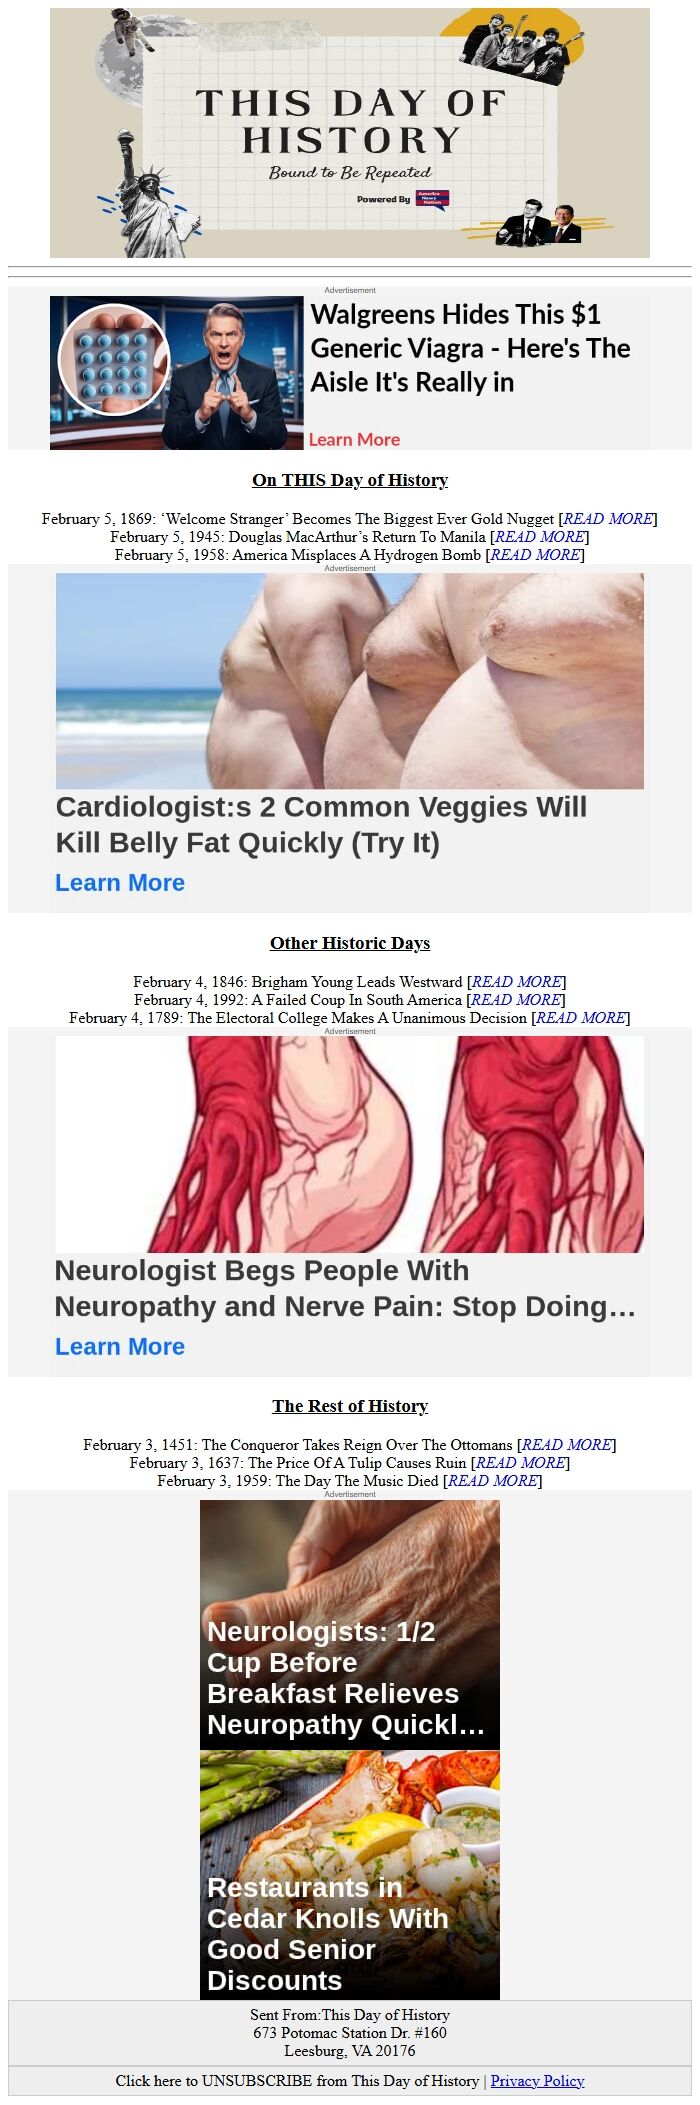This screenshot has height=2105, width=700.
Task: Read more about America misplacing a hydrogen bomb
Action: coord(535,555)
